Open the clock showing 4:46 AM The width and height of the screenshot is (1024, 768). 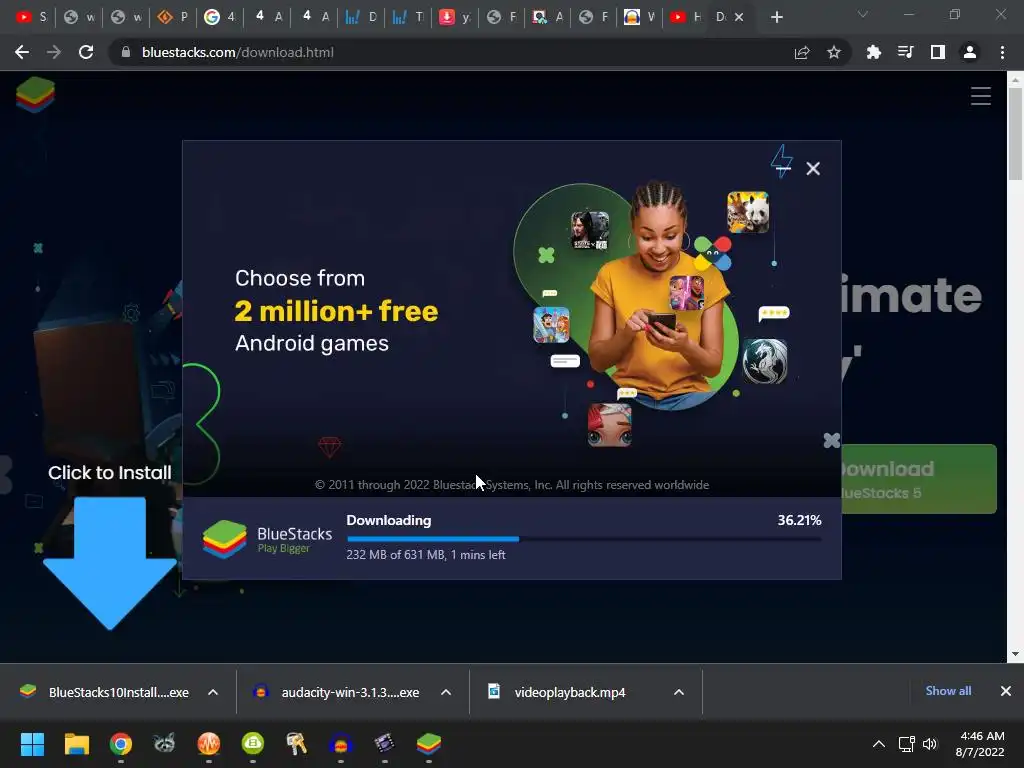point(980,744)
